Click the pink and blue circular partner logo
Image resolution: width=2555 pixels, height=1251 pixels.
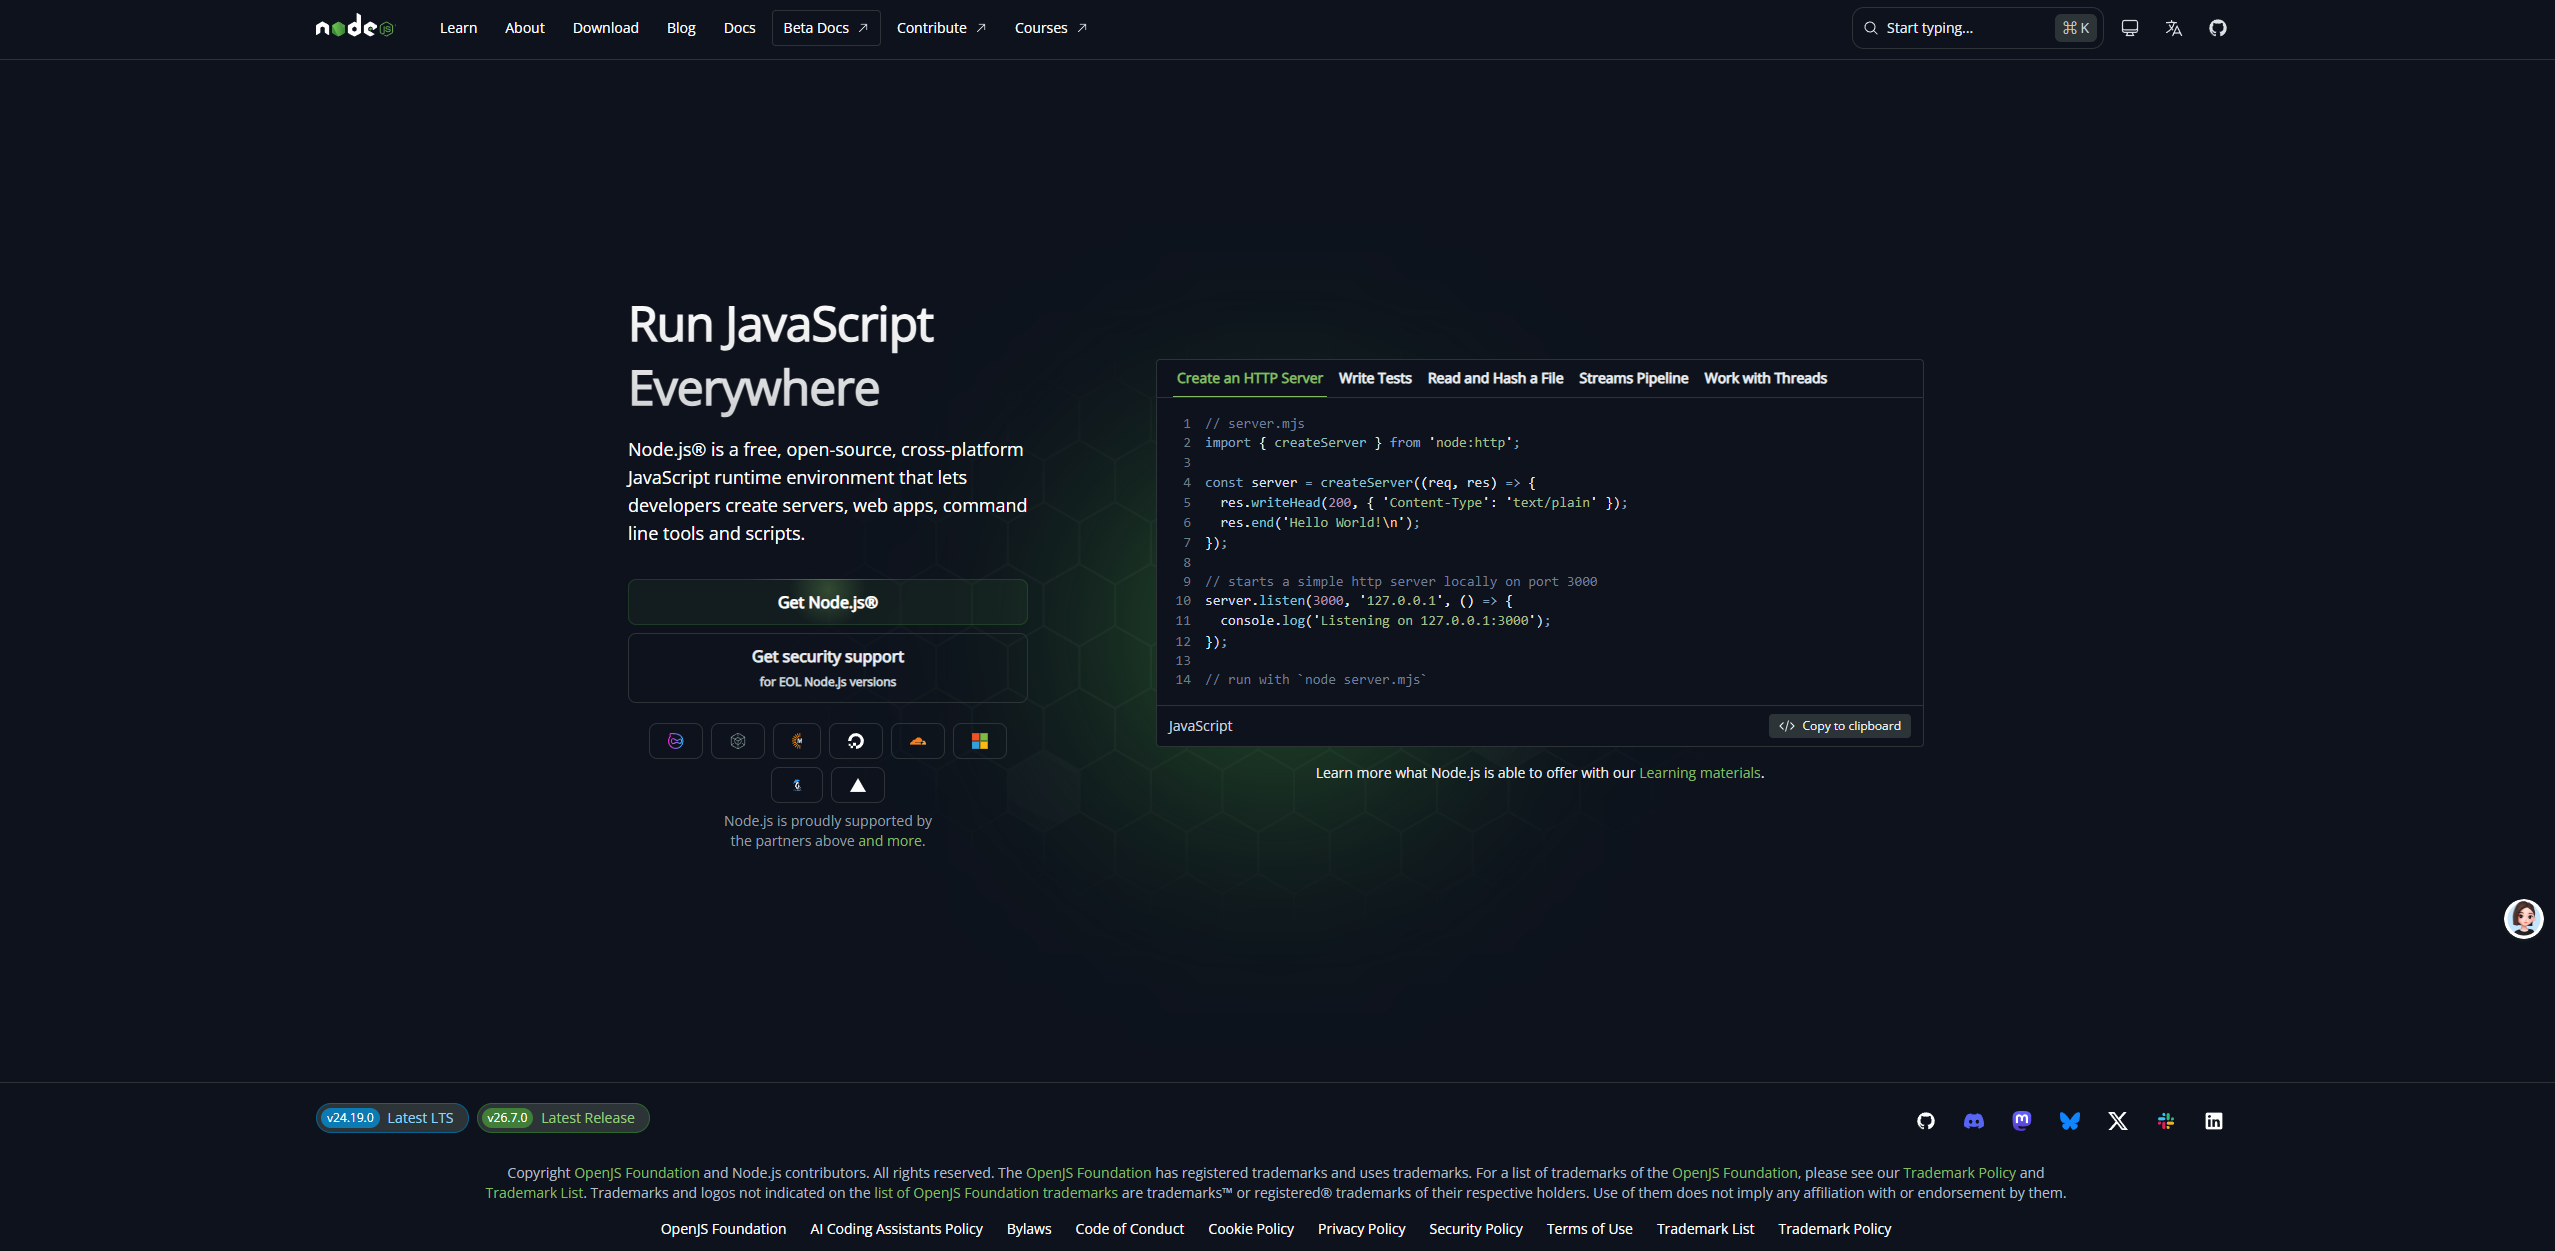point(676,741)
